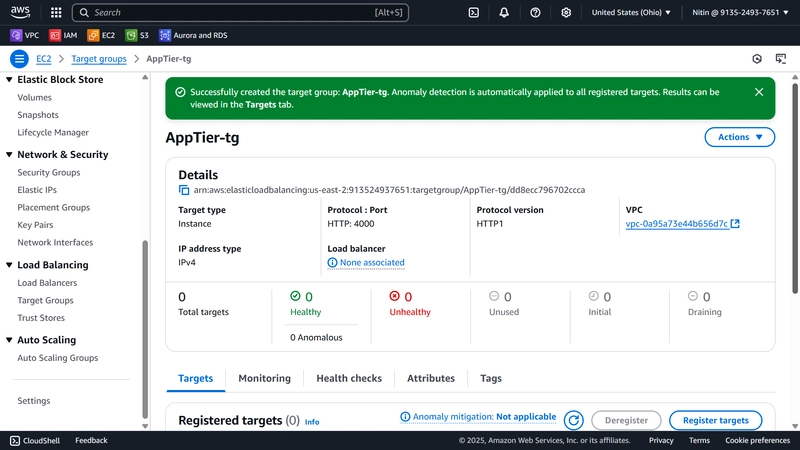Click in the AWS search field
The image size is (800, 450).
tap(240, 12)
